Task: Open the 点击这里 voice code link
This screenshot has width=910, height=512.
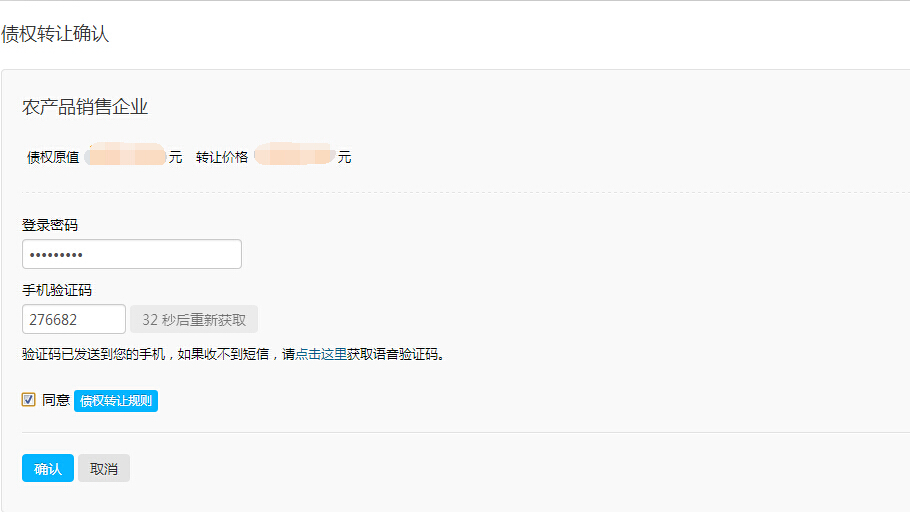Action: [x=320, y=354]
